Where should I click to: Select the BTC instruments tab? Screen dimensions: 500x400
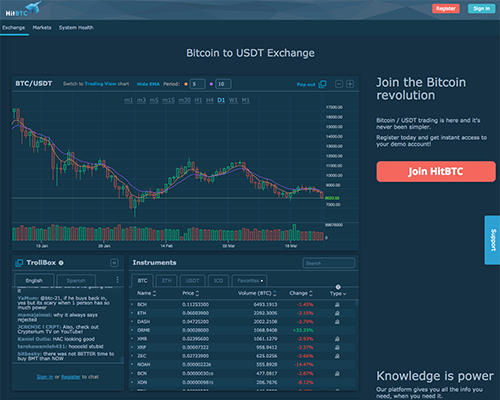pos(142,281)
